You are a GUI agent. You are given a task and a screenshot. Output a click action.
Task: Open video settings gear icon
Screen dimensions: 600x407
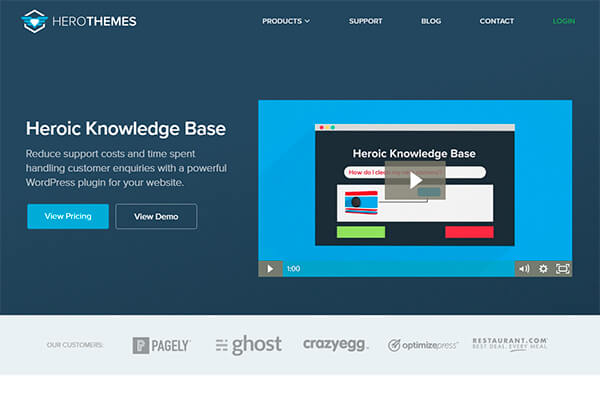pos(543,269)
